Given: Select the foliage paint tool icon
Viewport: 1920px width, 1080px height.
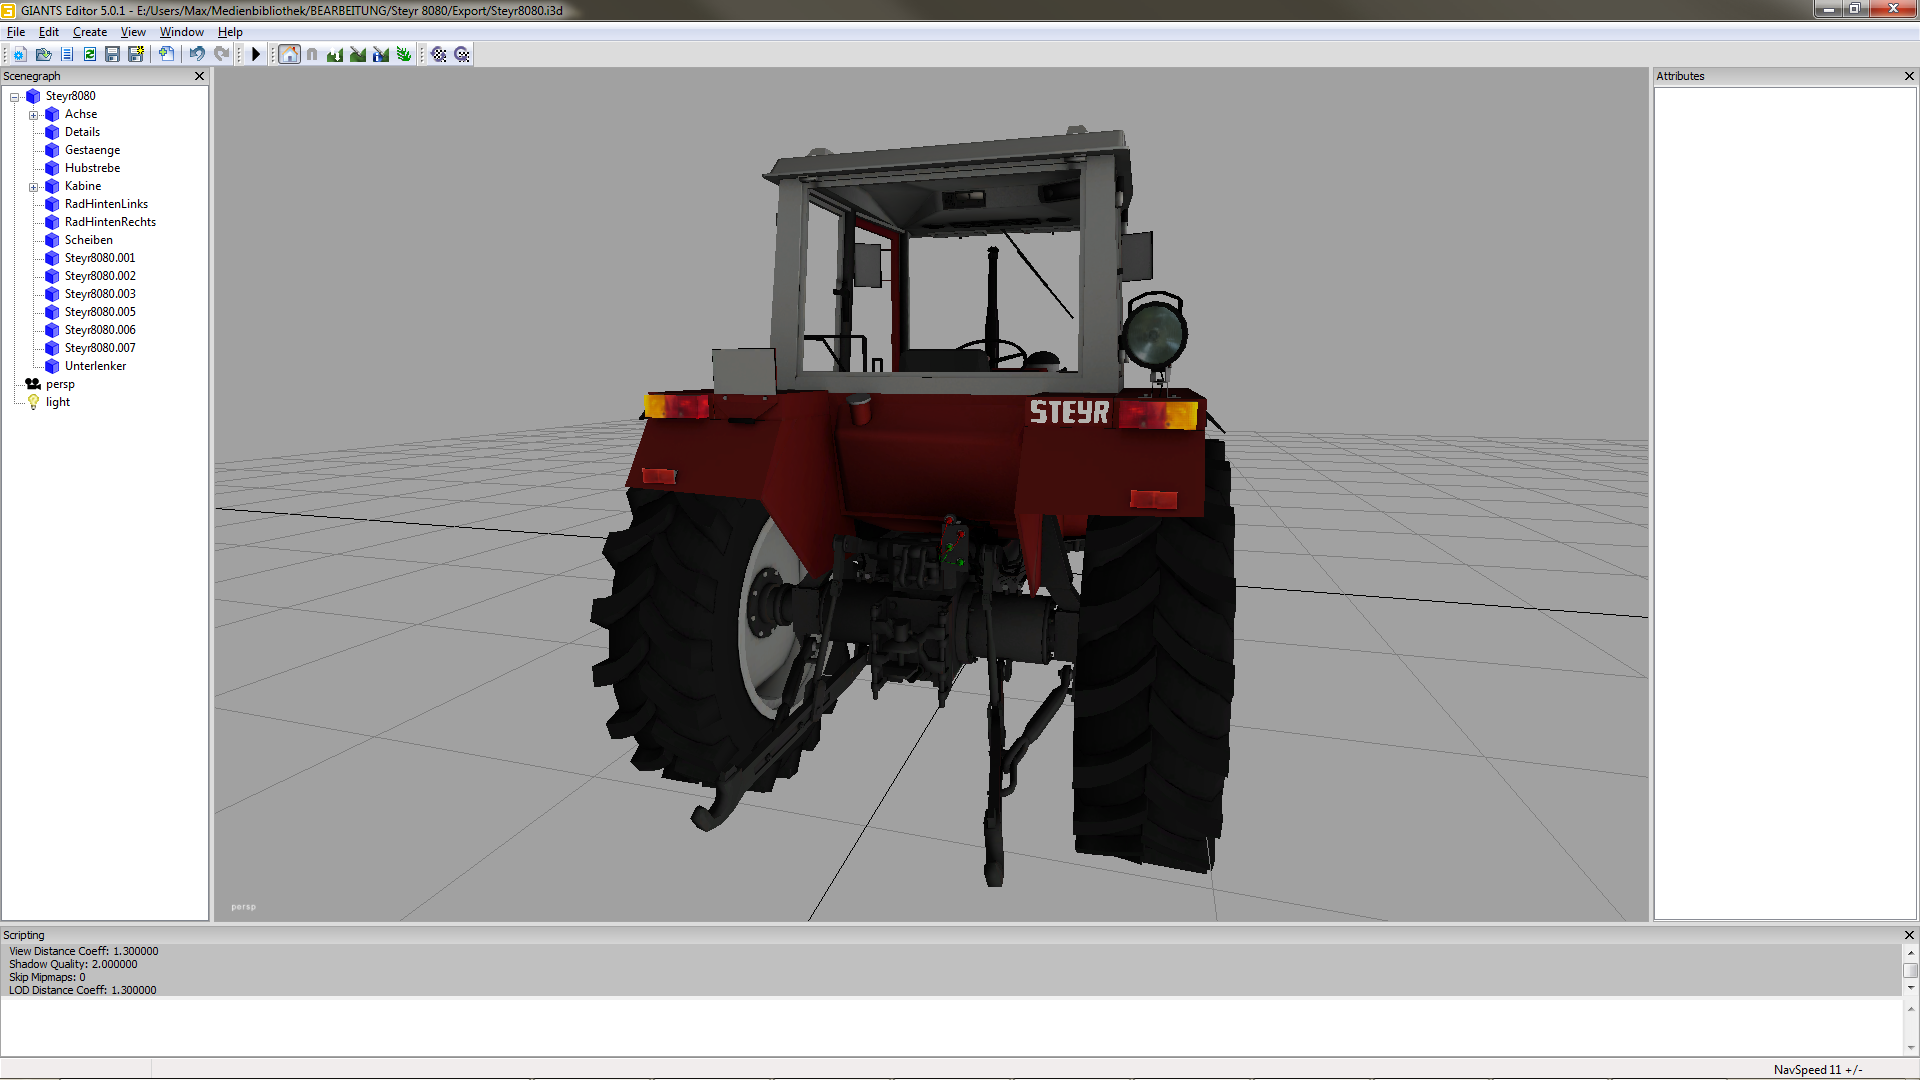Looking at the screenshot, I should click(x=404, y=54).
